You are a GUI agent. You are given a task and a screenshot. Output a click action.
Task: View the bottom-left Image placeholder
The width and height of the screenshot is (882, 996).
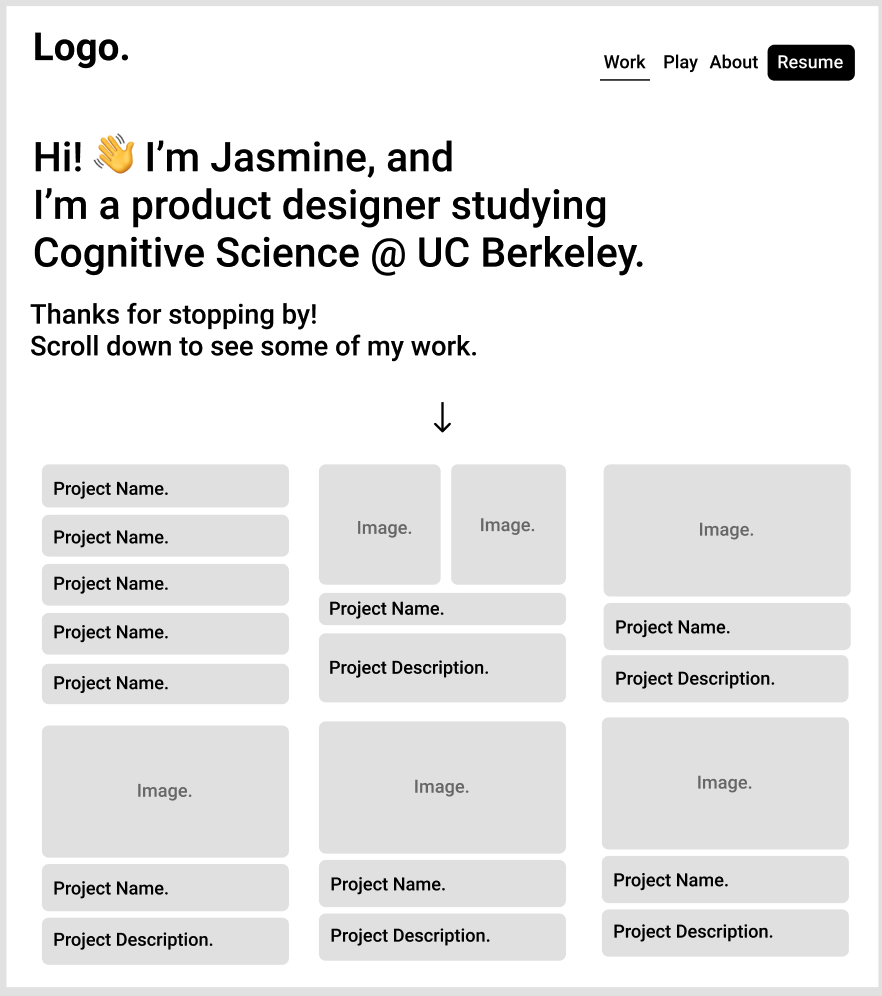(x=165, y=791)
